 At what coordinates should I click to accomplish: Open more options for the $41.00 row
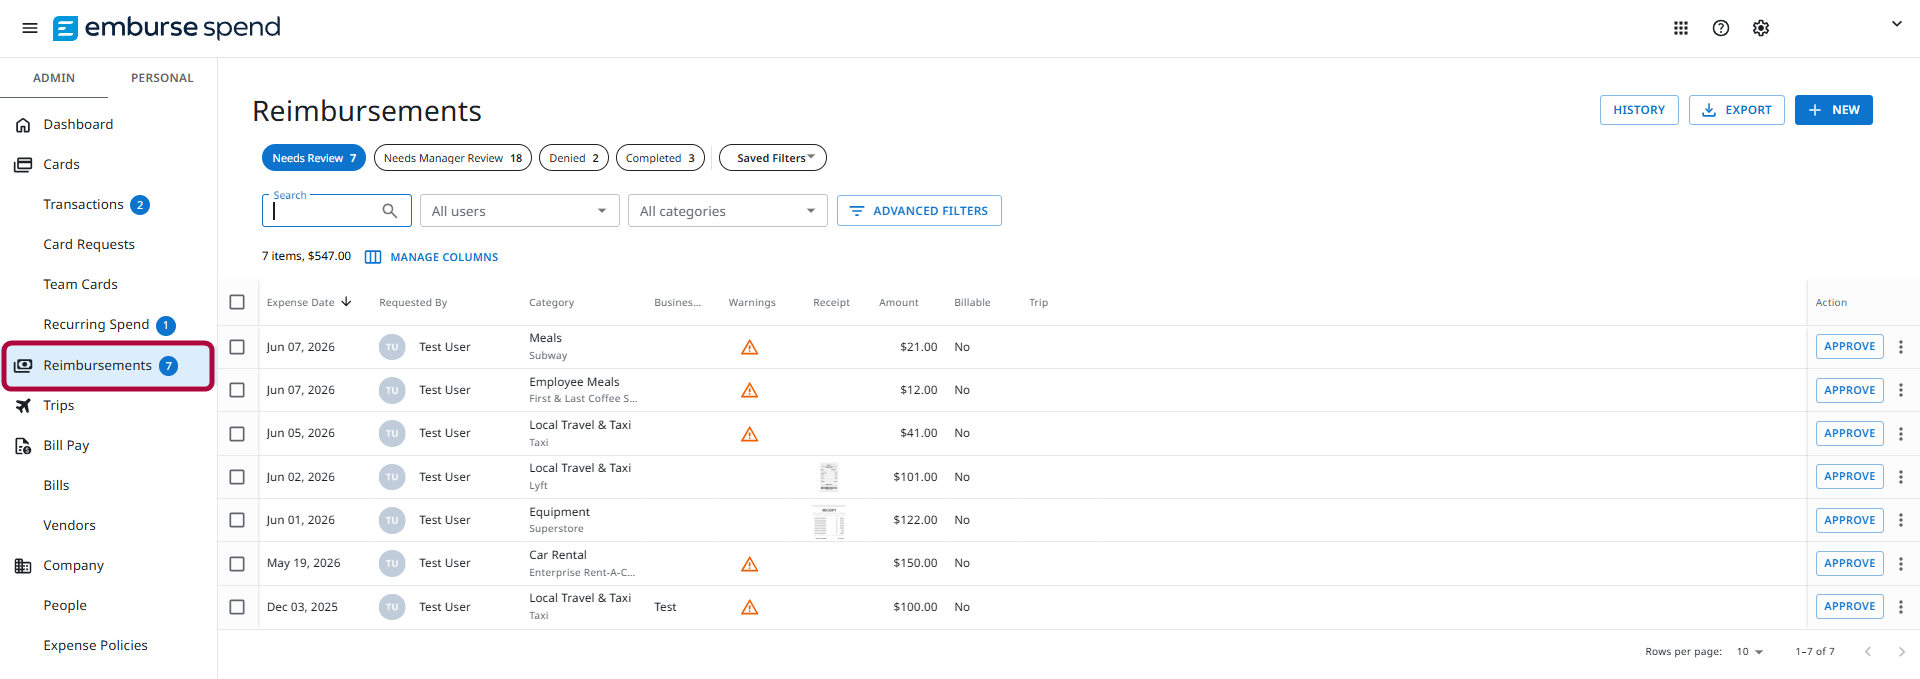click(x=1901, y=434)
